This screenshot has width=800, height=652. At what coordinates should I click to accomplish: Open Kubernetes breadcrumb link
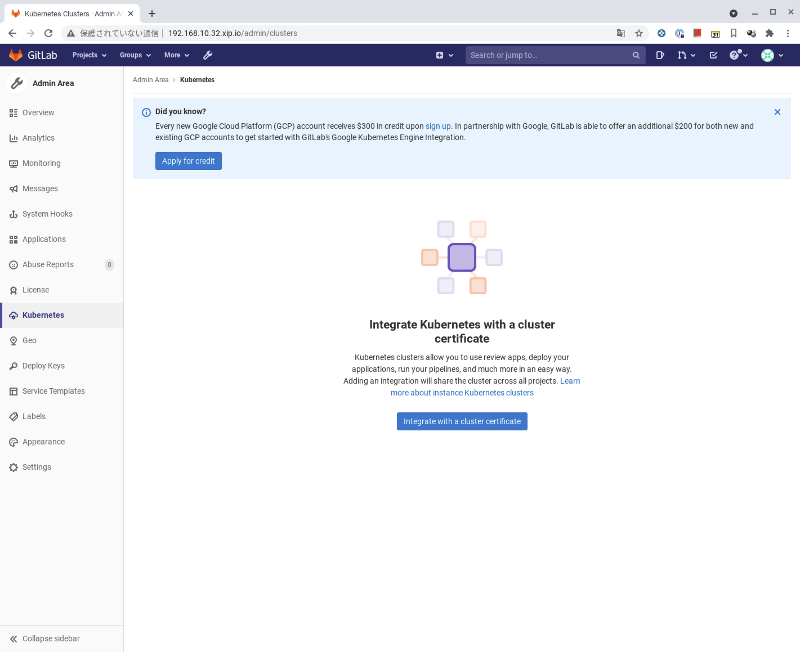click(196, 79)
